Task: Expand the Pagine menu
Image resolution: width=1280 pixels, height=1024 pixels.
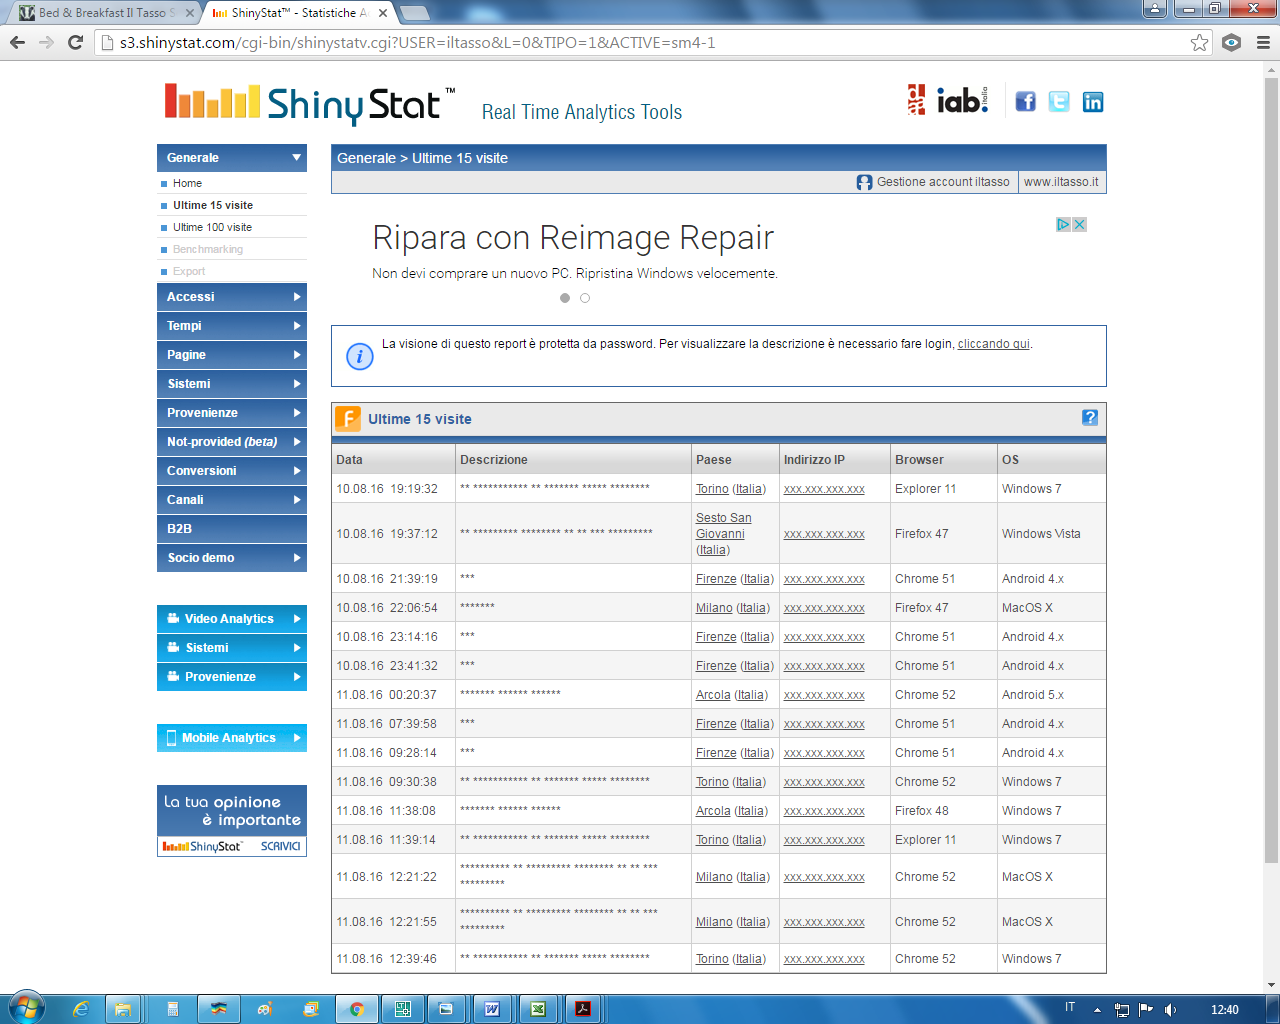Action: [232, 355]
